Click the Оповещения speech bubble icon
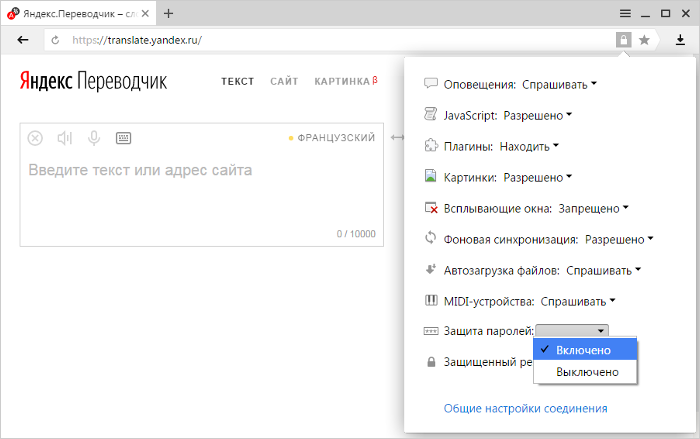700x439 pixels. pos(430,84)
